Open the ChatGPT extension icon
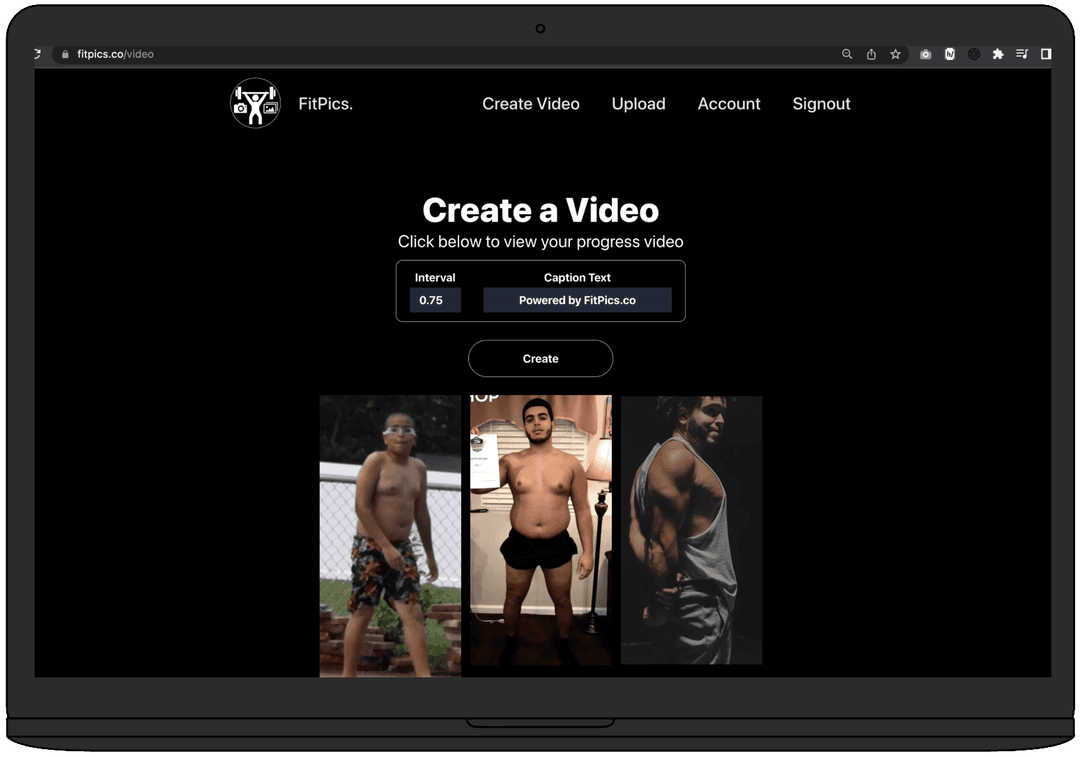 click(x=974, y=54)
